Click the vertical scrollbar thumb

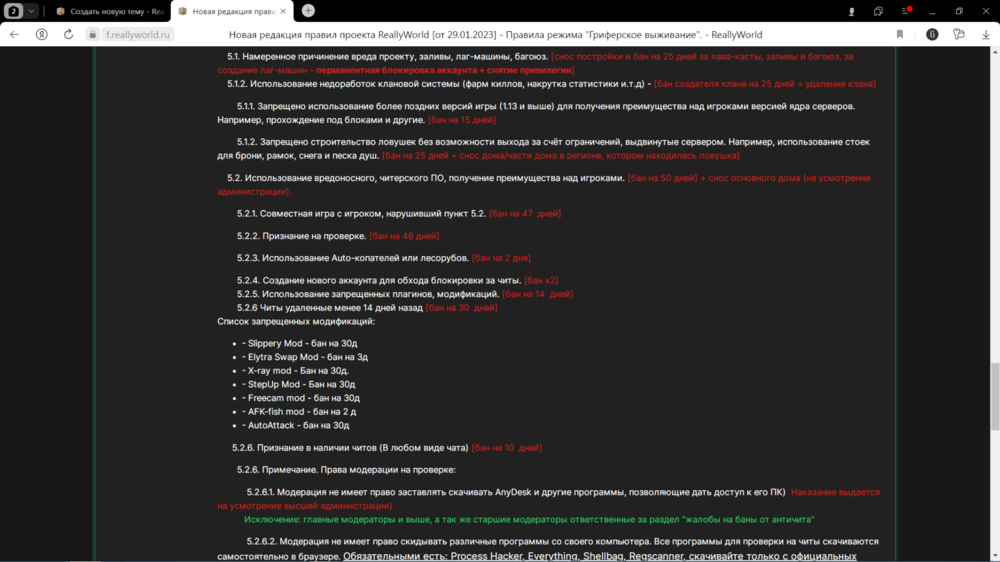tap(995, 397)
